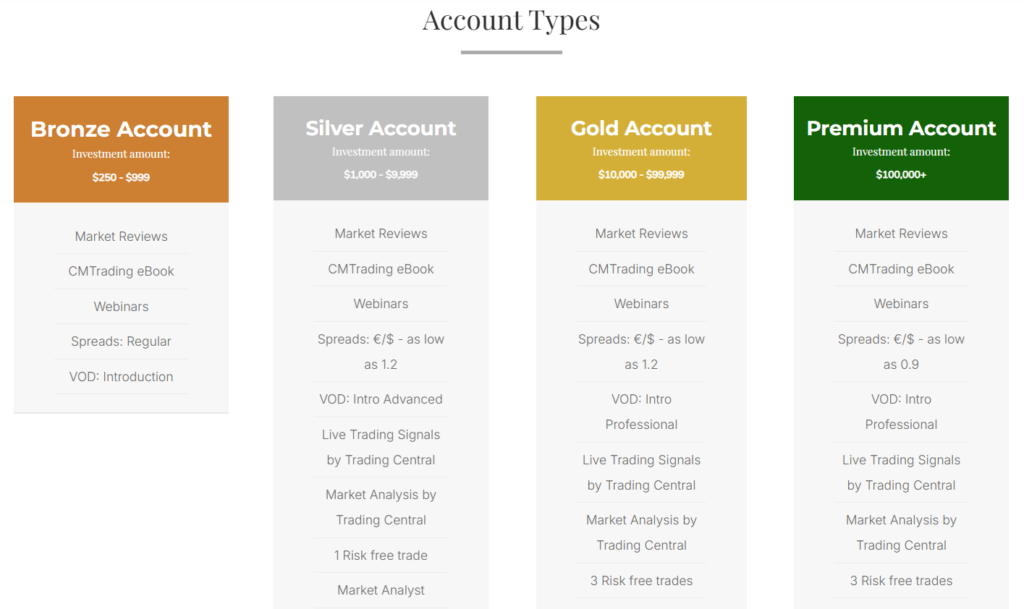Click CMTrading eBook in the Silver column
The image size is (1024, 609).
click(x=381, y=269)
